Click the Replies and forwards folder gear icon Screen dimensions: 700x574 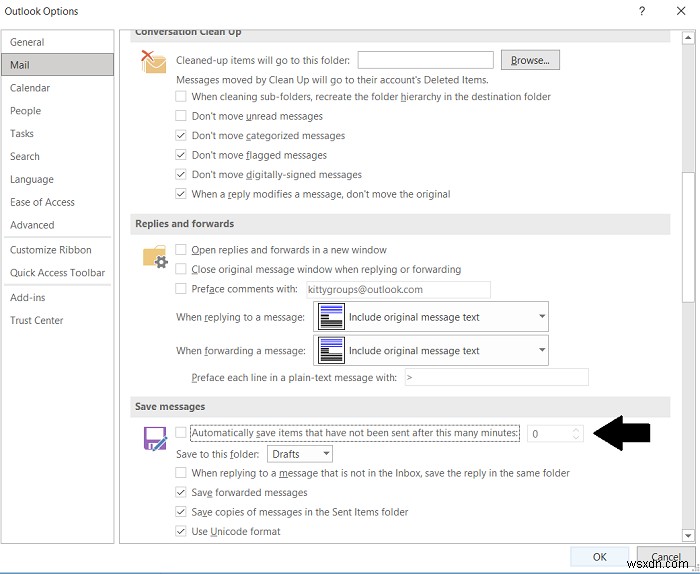[155, 257]
